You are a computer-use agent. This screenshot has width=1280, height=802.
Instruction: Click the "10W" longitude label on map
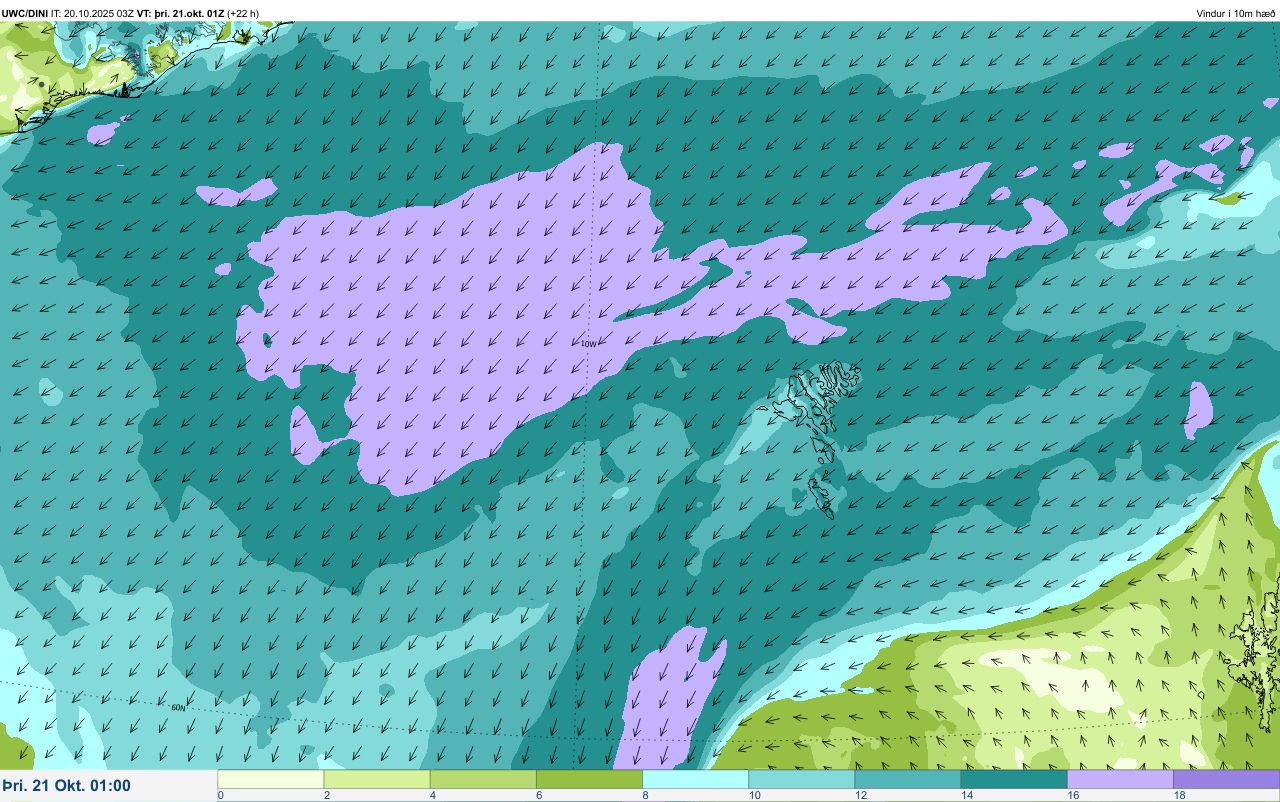(x=588, y=344)
